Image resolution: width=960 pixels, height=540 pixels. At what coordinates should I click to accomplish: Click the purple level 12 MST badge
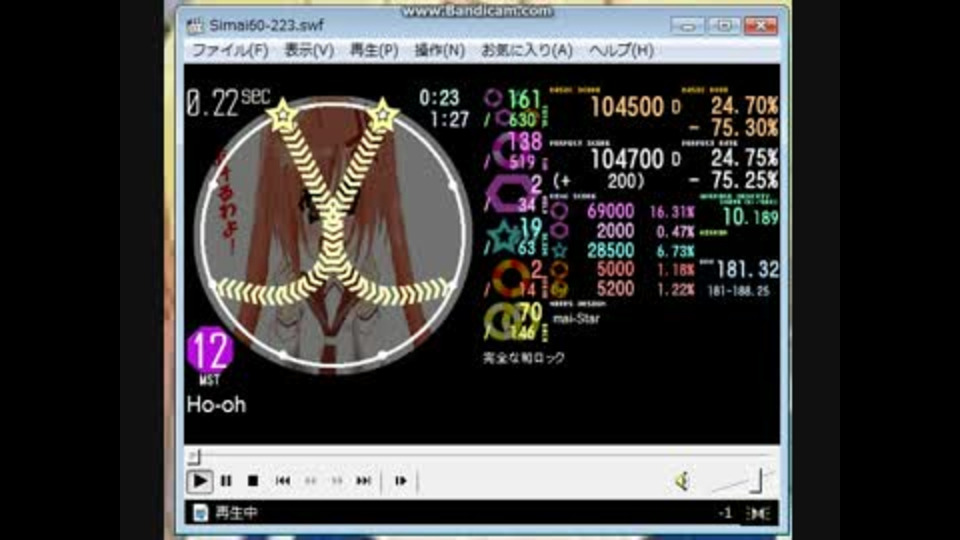[209, 350]
